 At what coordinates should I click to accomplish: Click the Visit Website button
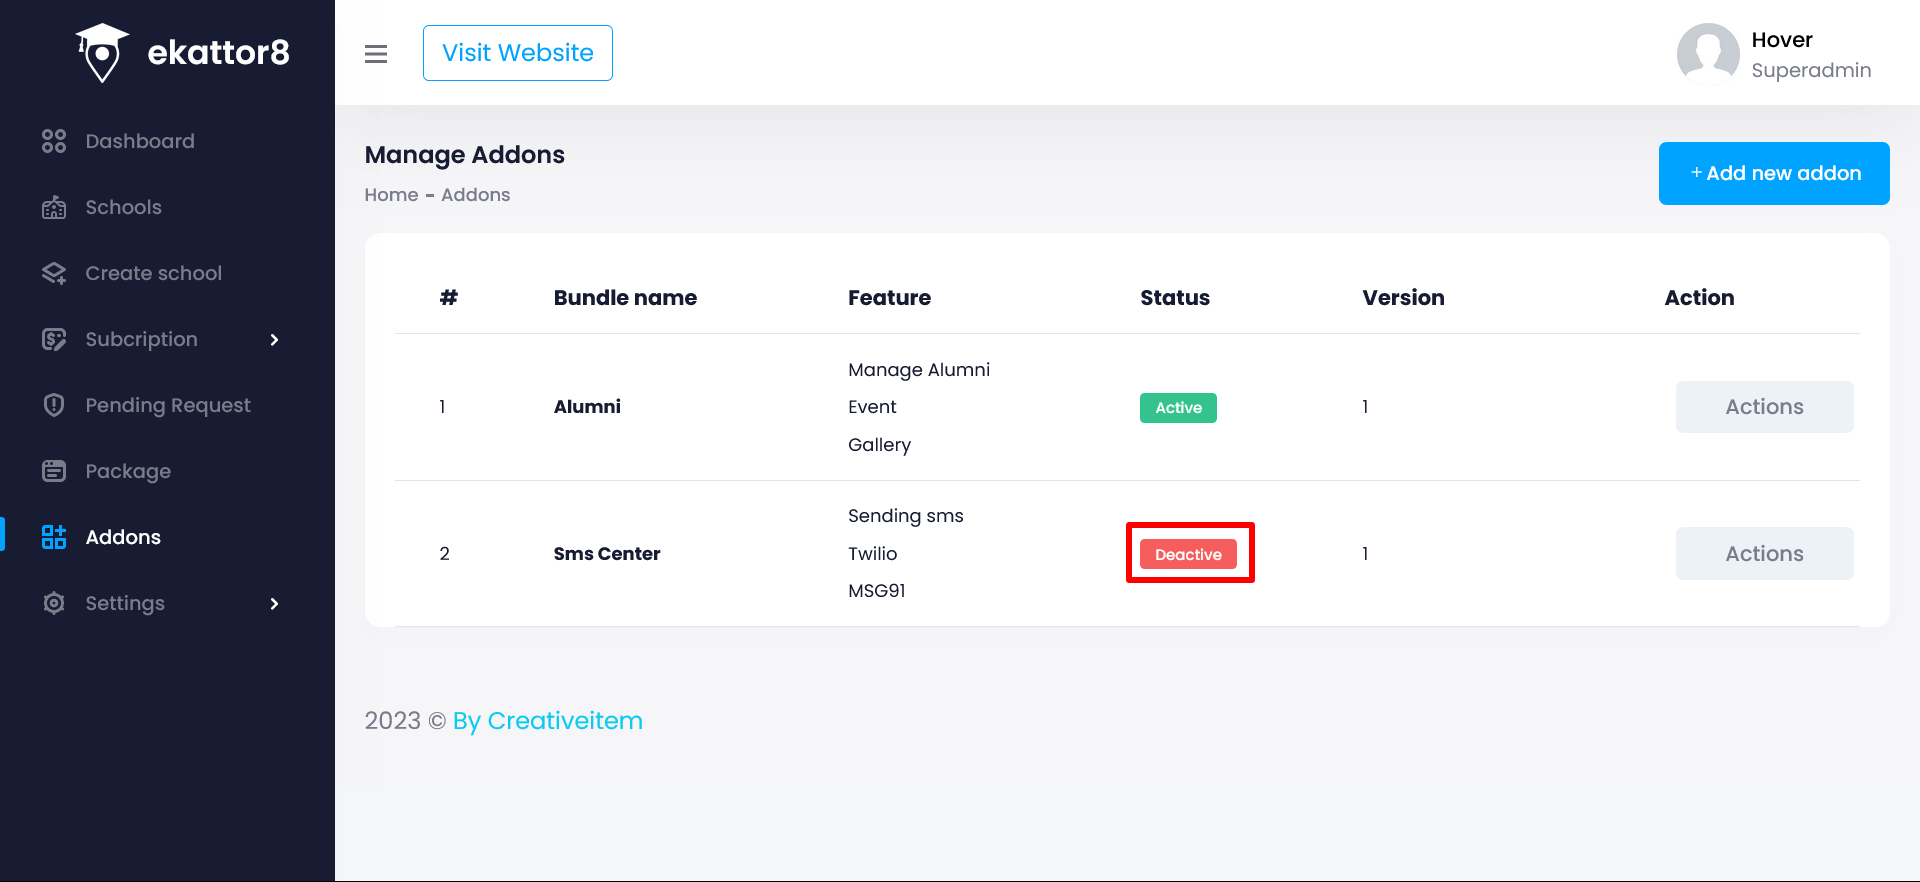click(x=517, y=53)
